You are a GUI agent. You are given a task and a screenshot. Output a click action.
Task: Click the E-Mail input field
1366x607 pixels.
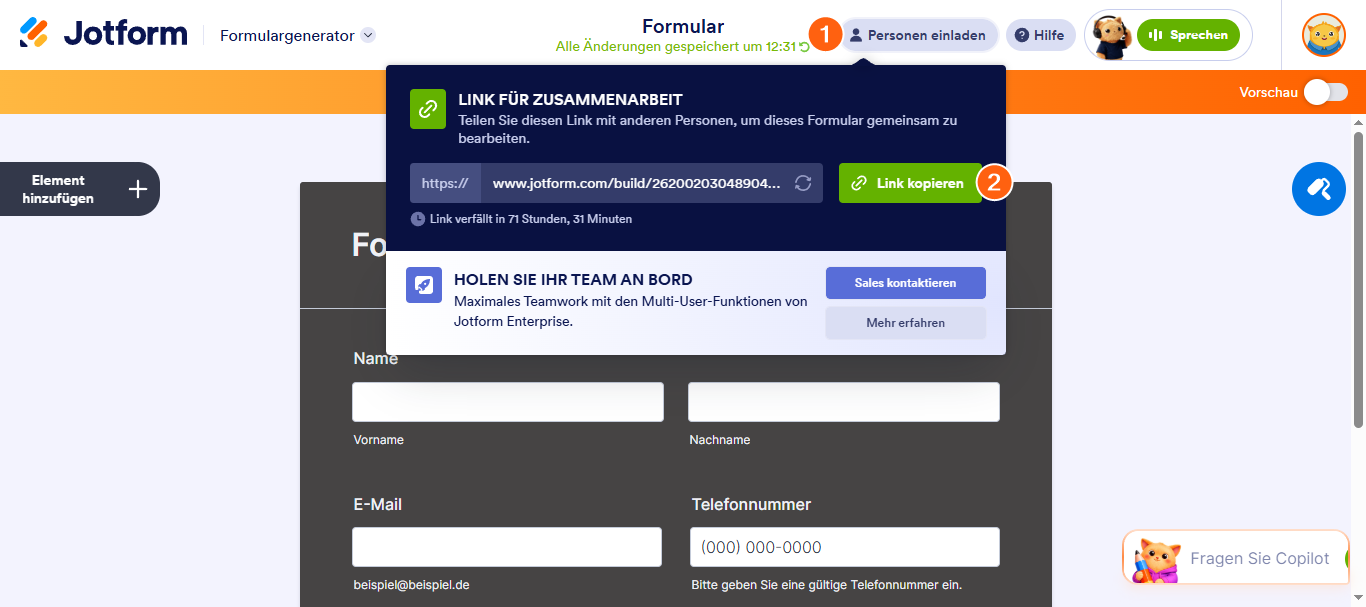[x=507, y=547]
